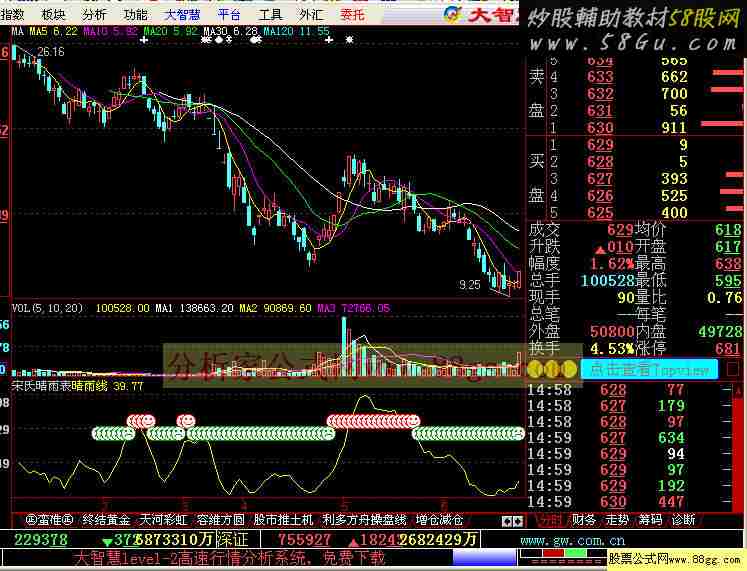Click the VOL(5,10,20) volume indicator label
This screenshot has height=571, width=747.
(47, 308)
